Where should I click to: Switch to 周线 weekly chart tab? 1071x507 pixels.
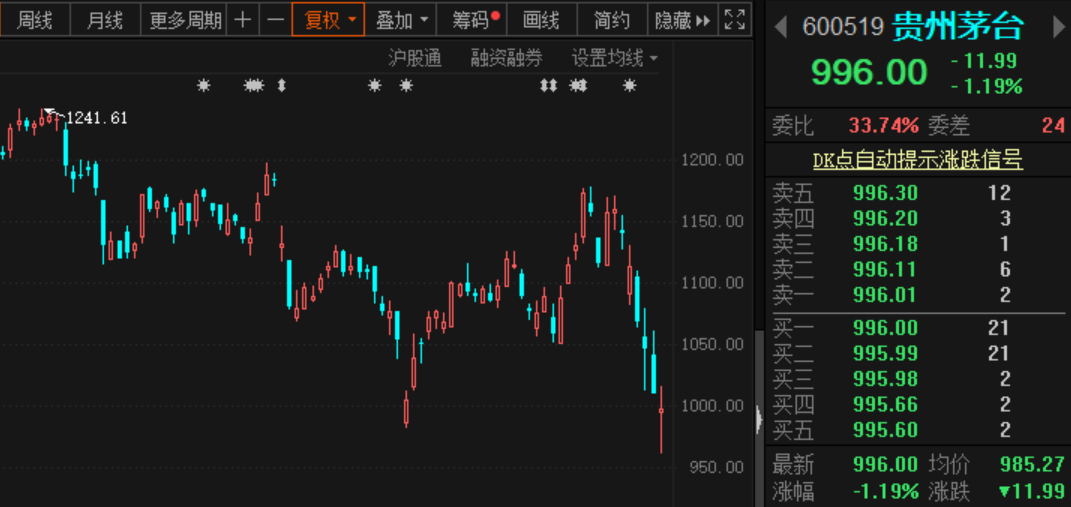coord(35,20)
